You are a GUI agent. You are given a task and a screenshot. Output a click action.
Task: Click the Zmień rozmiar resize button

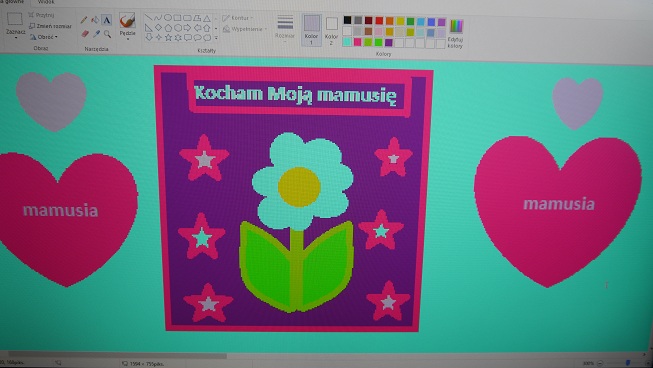point(50,26)
